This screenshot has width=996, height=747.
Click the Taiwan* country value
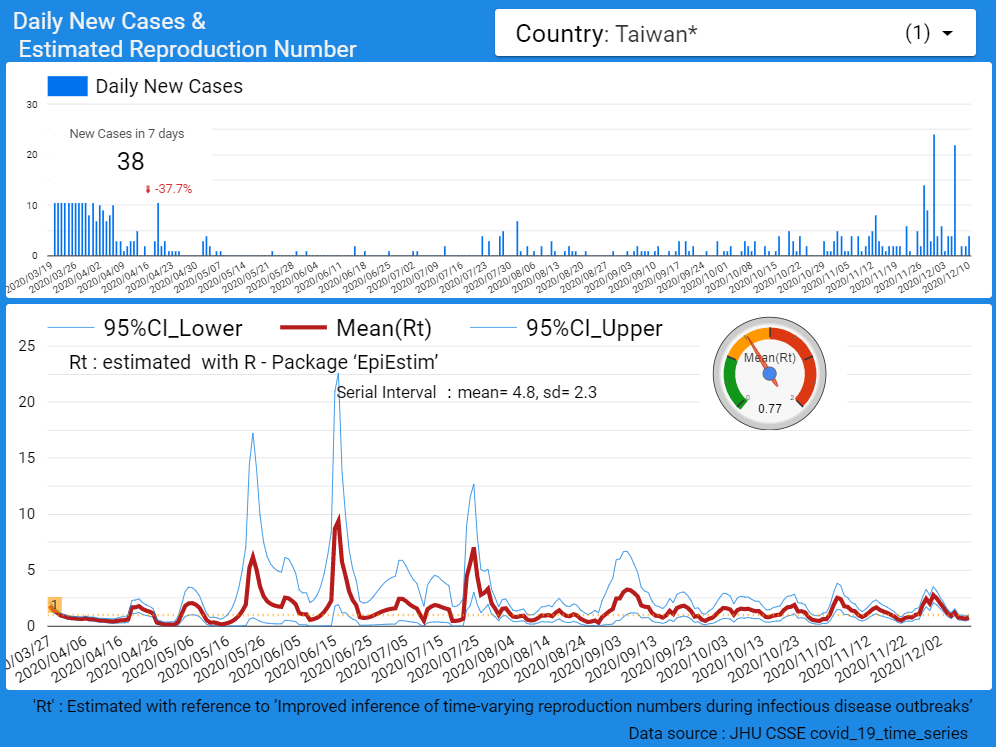(x=656, y=34)
